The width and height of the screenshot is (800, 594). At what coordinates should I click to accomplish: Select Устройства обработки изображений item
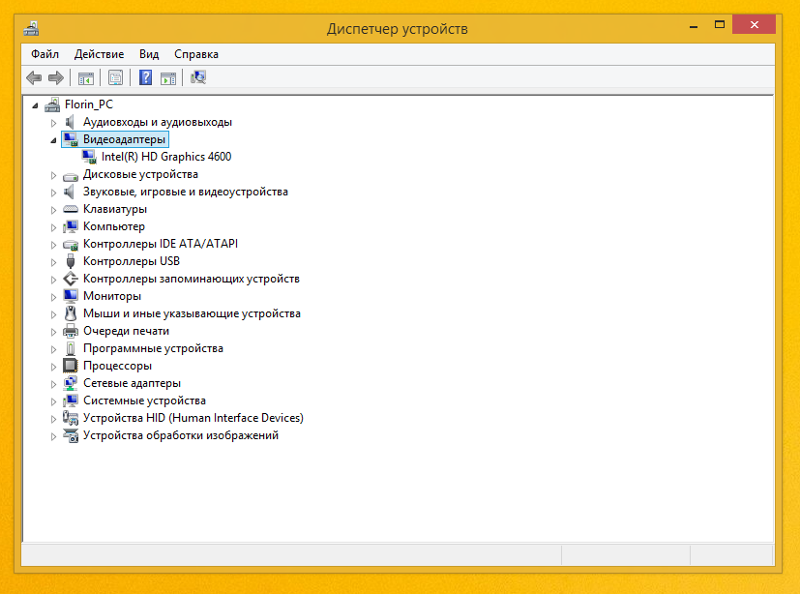(181, 435)
